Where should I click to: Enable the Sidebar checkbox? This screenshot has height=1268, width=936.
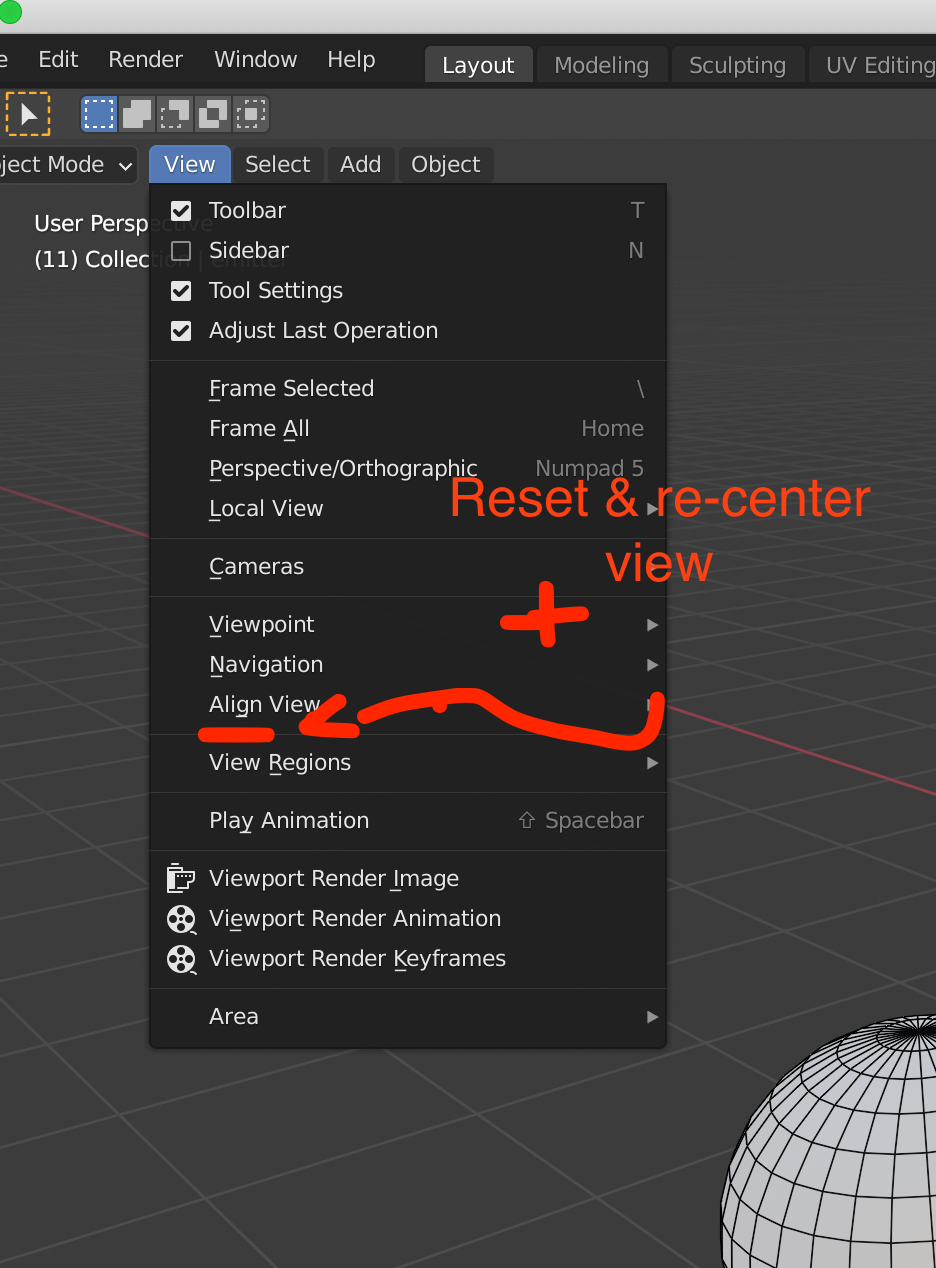click(x=181, y=250)
